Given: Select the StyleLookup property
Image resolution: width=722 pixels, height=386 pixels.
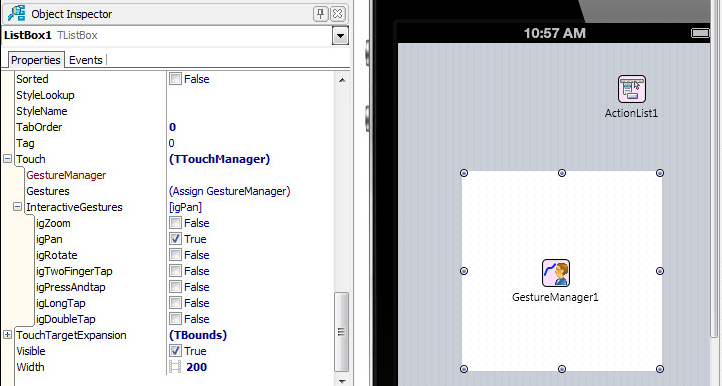Looking at the screenshot, I should tap(45, 95).
